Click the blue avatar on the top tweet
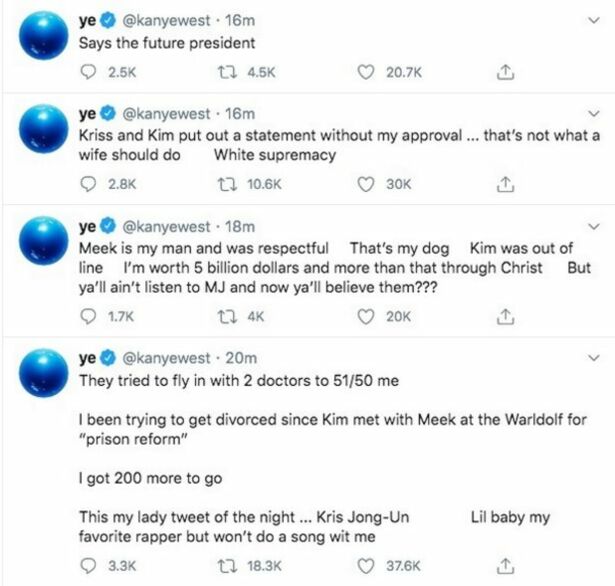615x586 pixels. [x=44, y=35]
